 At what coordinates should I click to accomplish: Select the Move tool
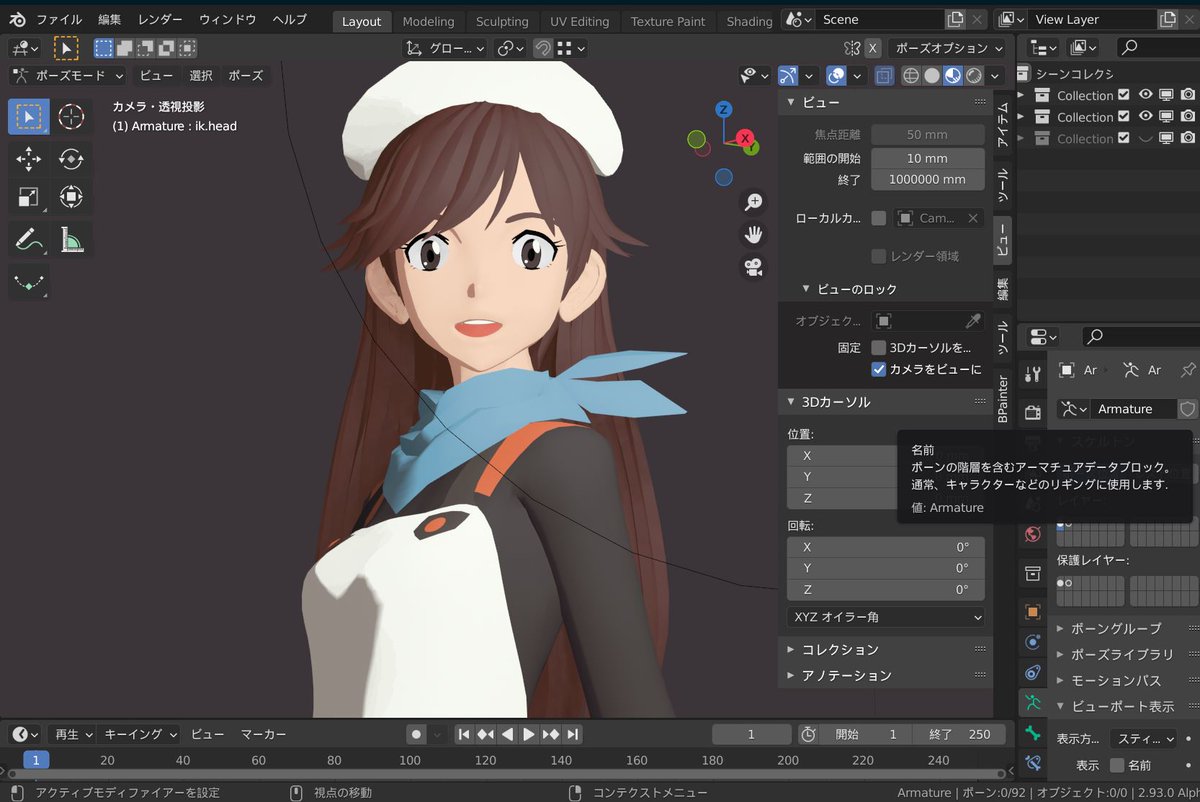click(29, 158)
